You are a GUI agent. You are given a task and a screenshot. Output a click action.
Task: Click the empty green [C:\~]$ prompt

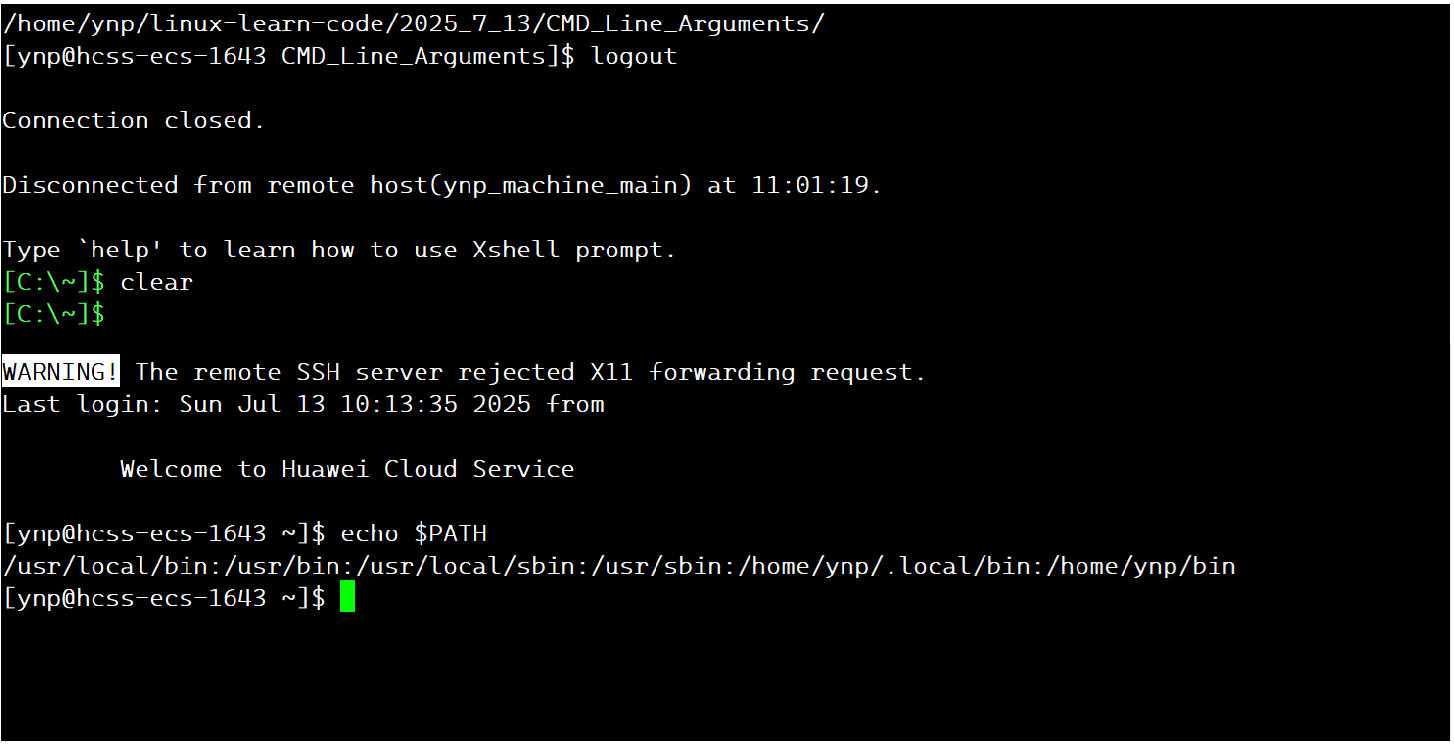coord(53,314)
